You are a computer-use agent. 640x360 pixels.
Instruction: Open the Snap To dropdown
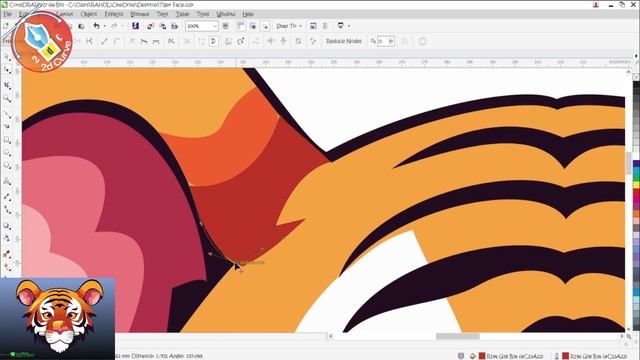tap(289, 26)
